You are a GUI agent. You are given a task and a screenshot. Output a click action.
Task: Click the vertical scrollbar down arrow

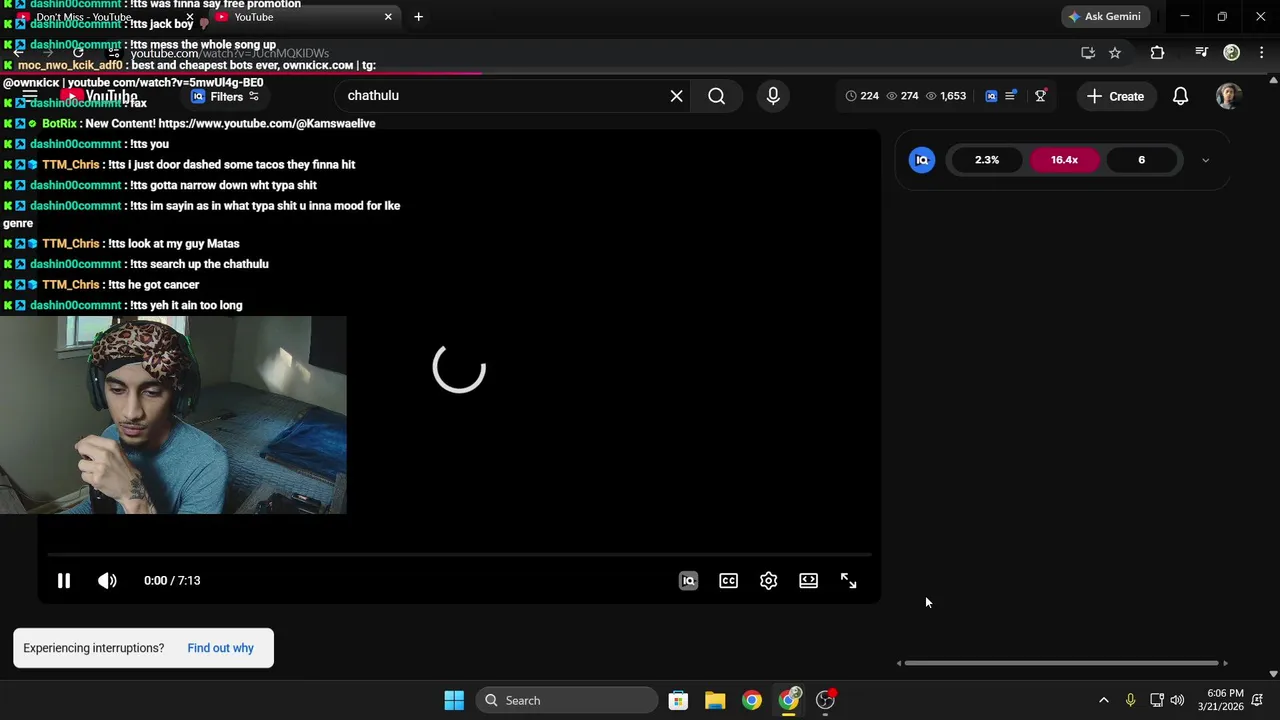point(1273,674)
